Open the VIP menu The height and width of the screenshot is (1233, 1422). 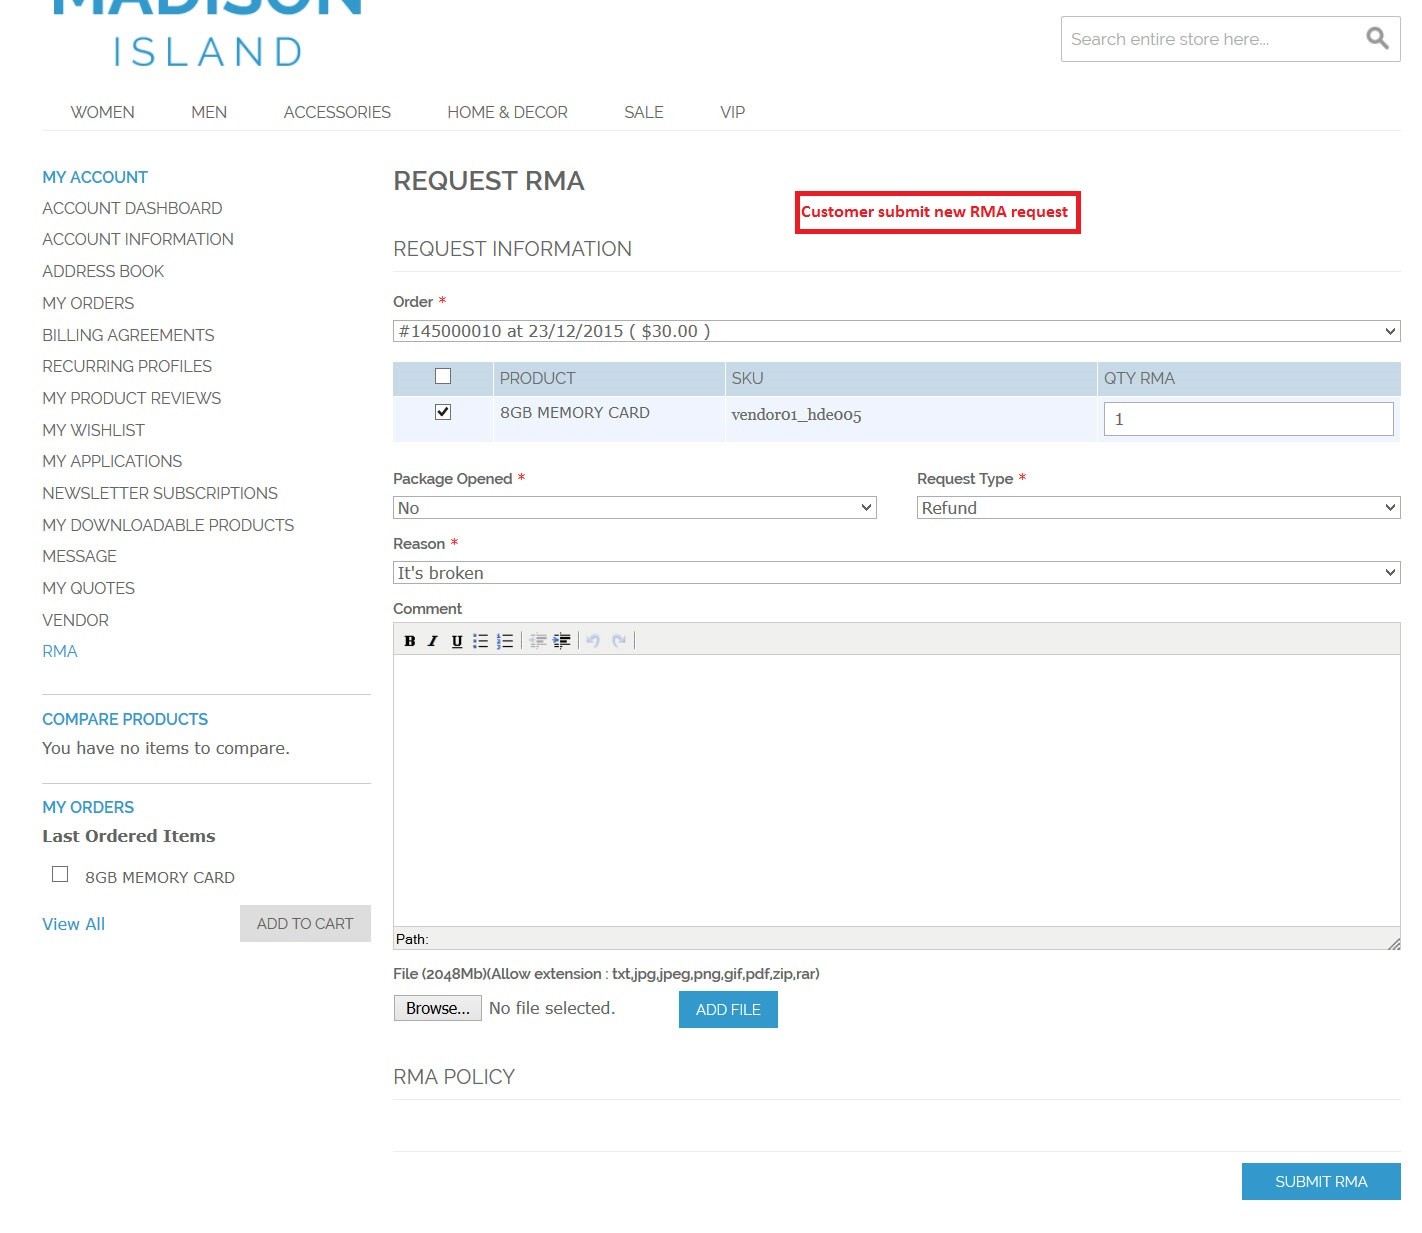pyautogui.click(x=732, y=112)
